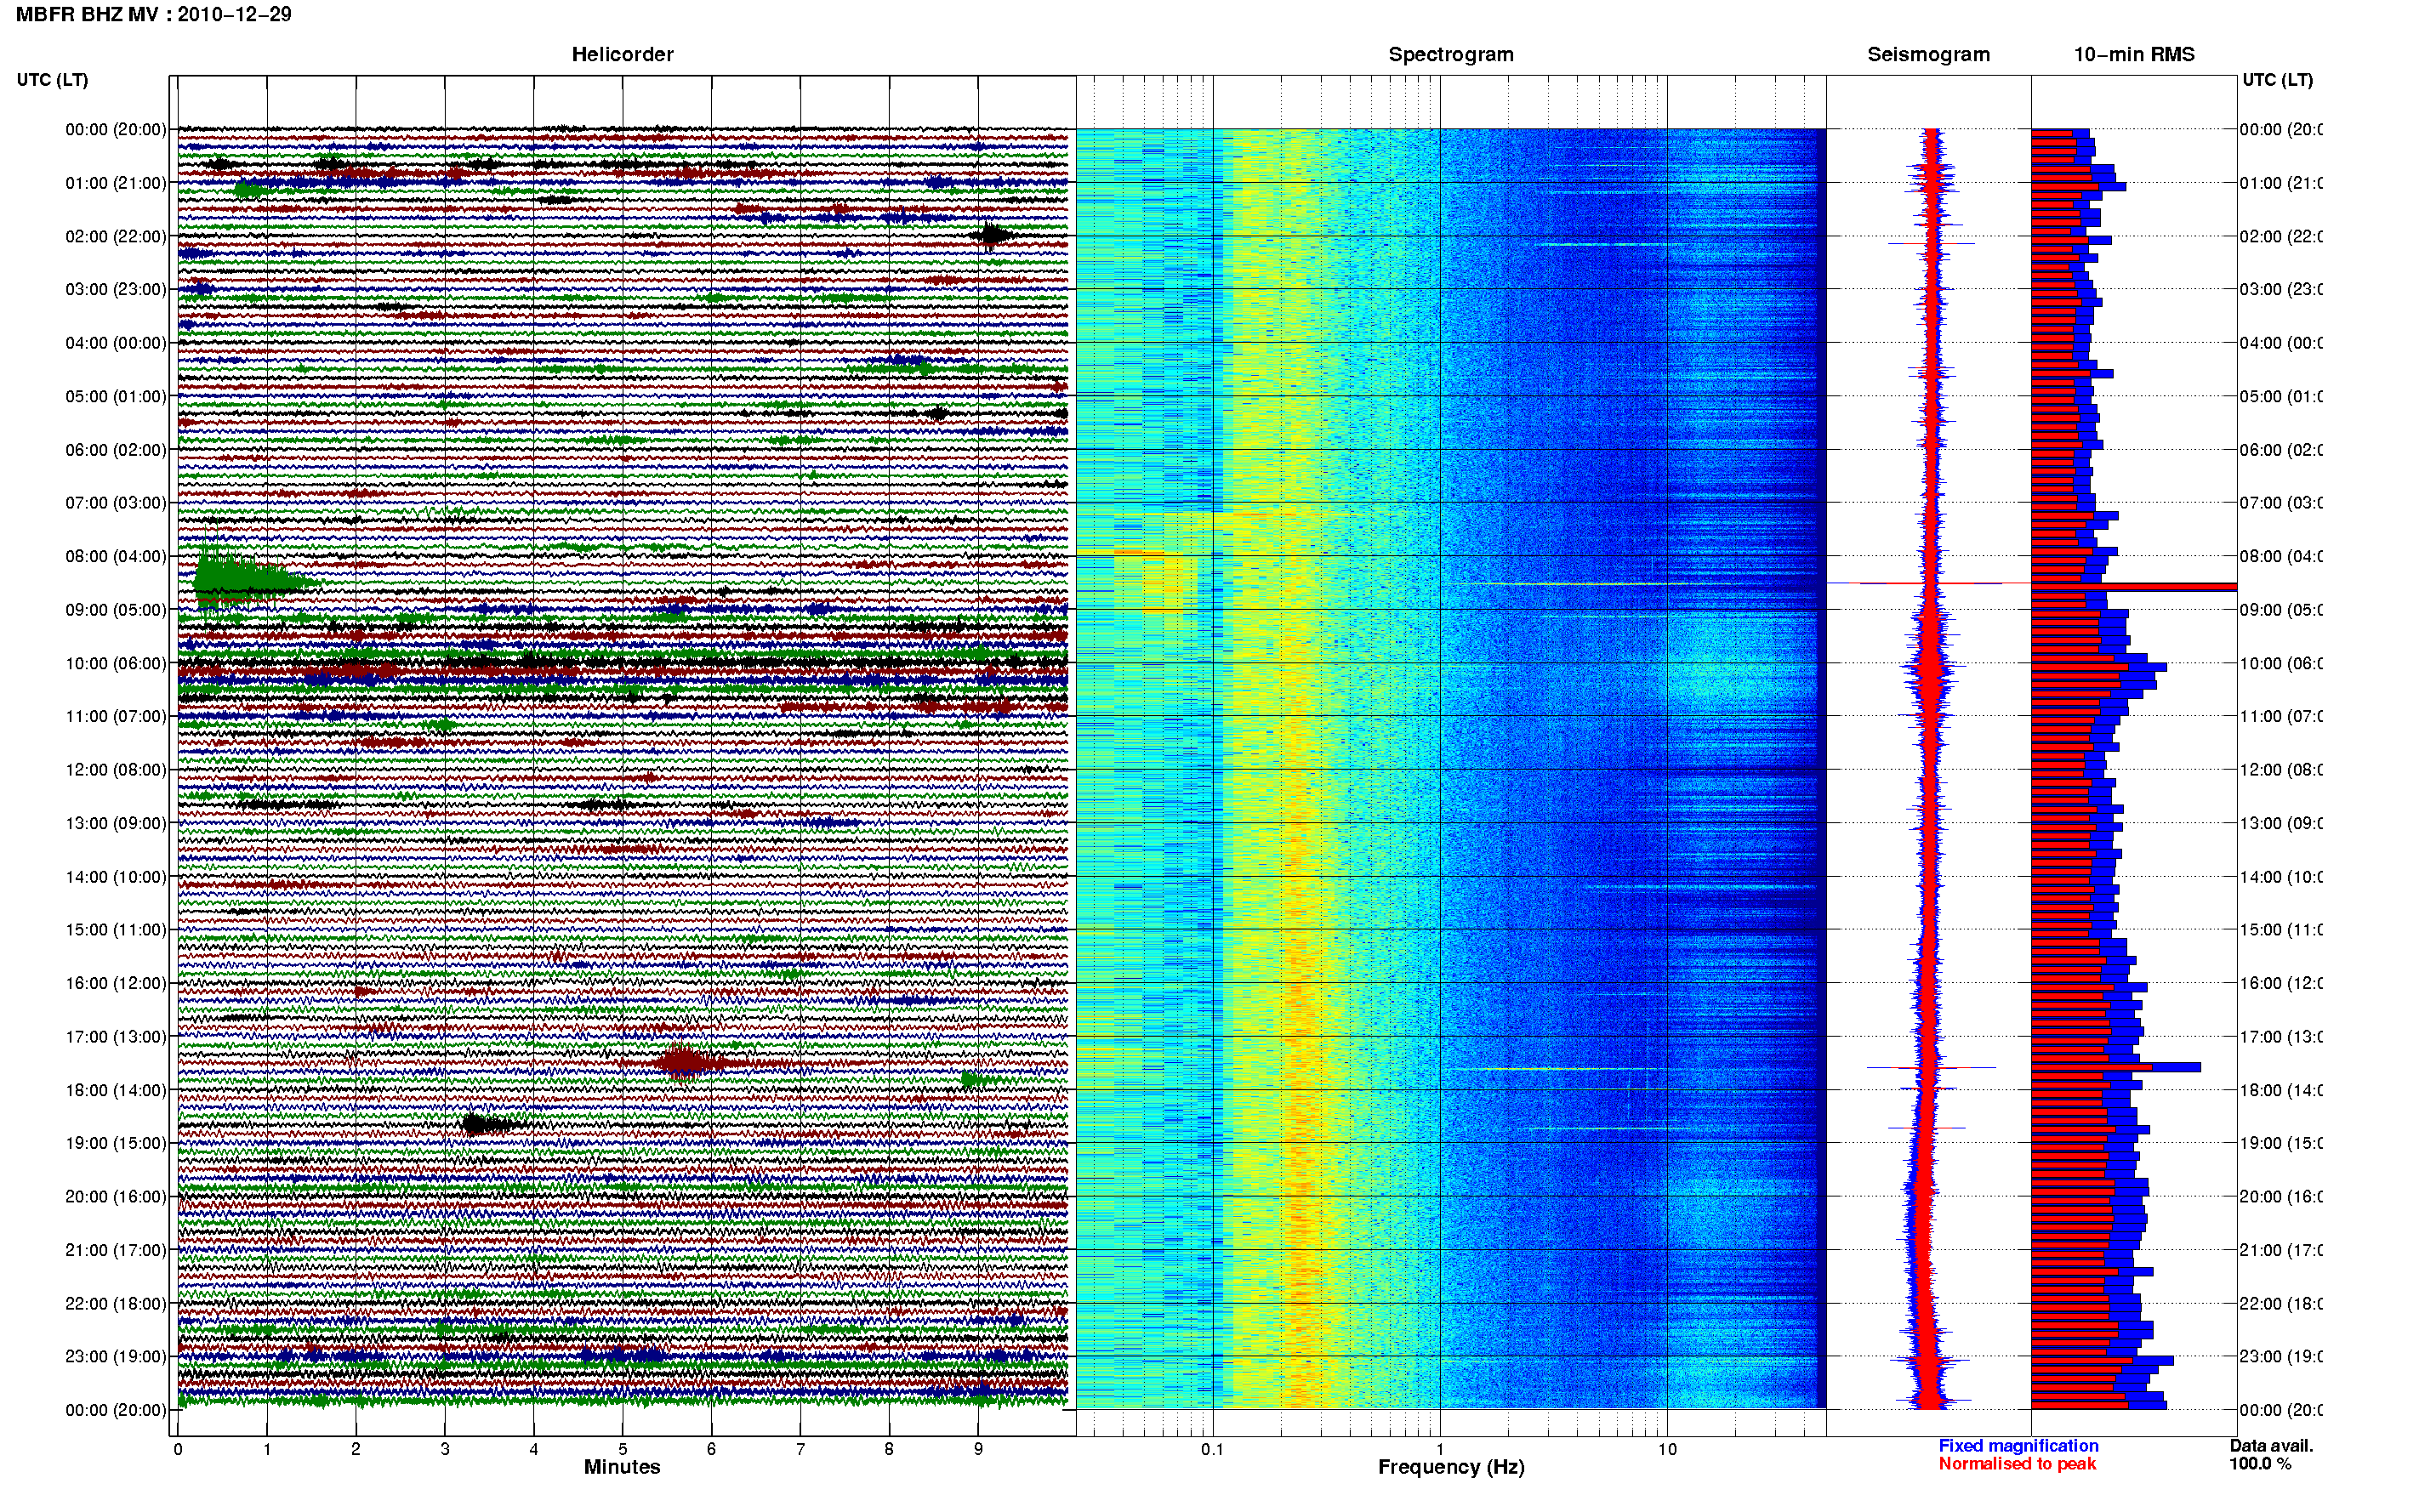2419x1512 pixels.
Task: Click the right 'UTC (LT)' axis label
Action: [2277, 79]
